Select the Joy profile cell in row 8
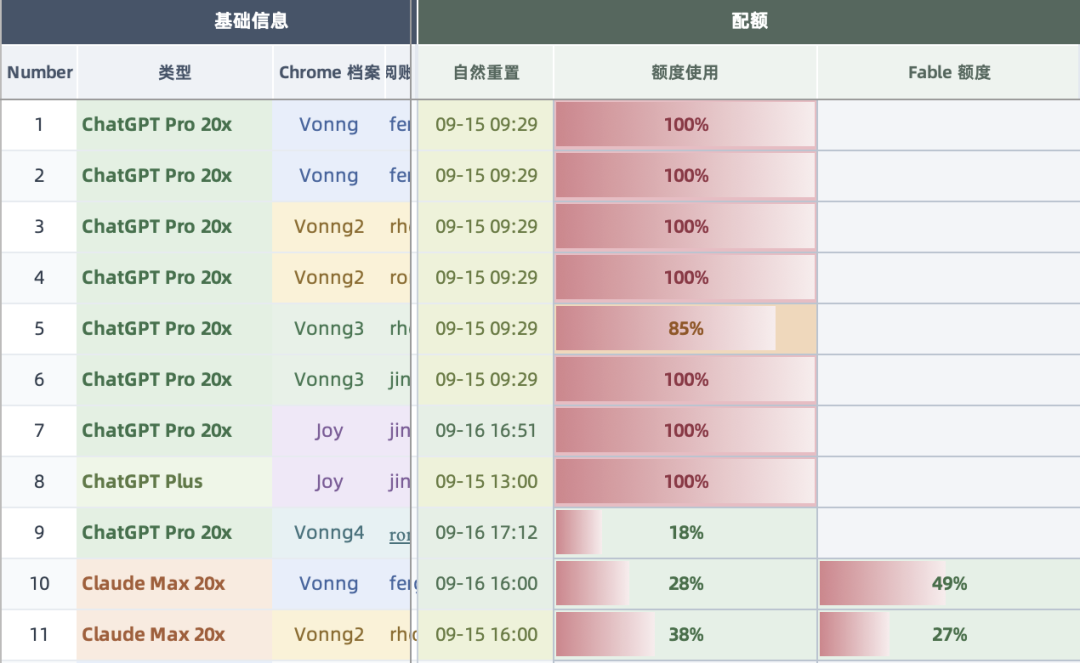The height and width of the screenshot is (663, 1080). coord(329,481)
